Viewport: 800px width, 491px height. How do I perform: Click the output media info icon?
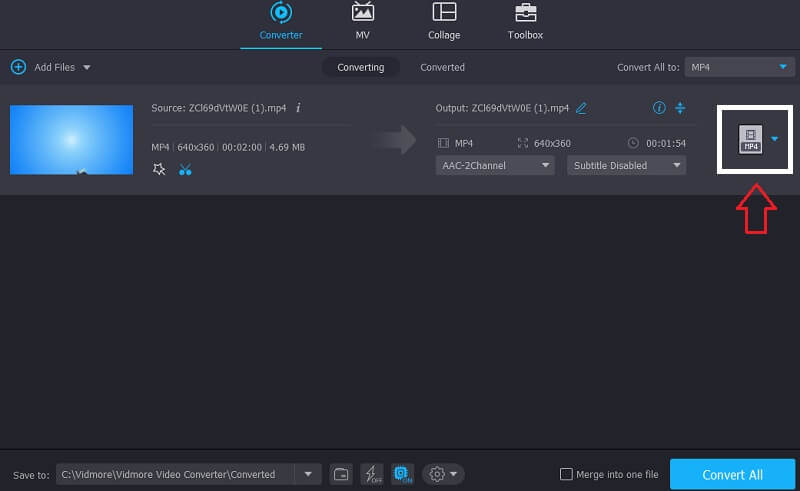pyautogui.click(x=658, y=108)
